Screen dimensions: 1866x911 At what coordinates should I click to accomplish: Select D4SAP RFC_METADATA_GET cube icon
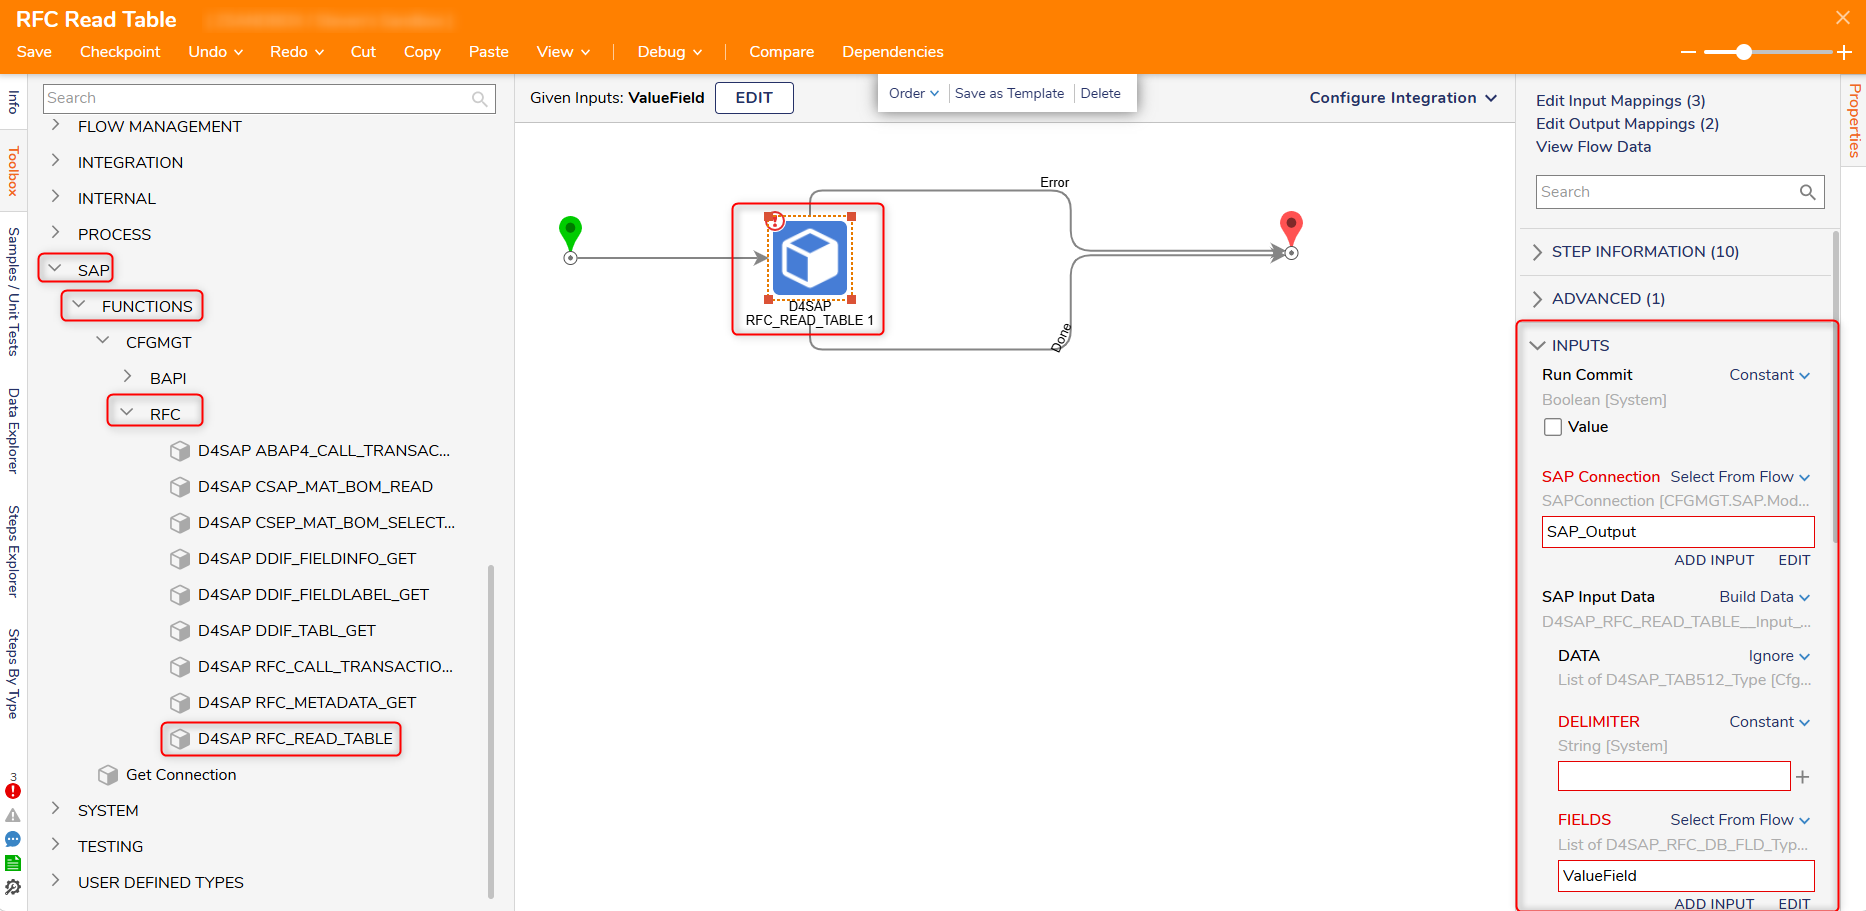pyautogui.click(x=180, y=703)
